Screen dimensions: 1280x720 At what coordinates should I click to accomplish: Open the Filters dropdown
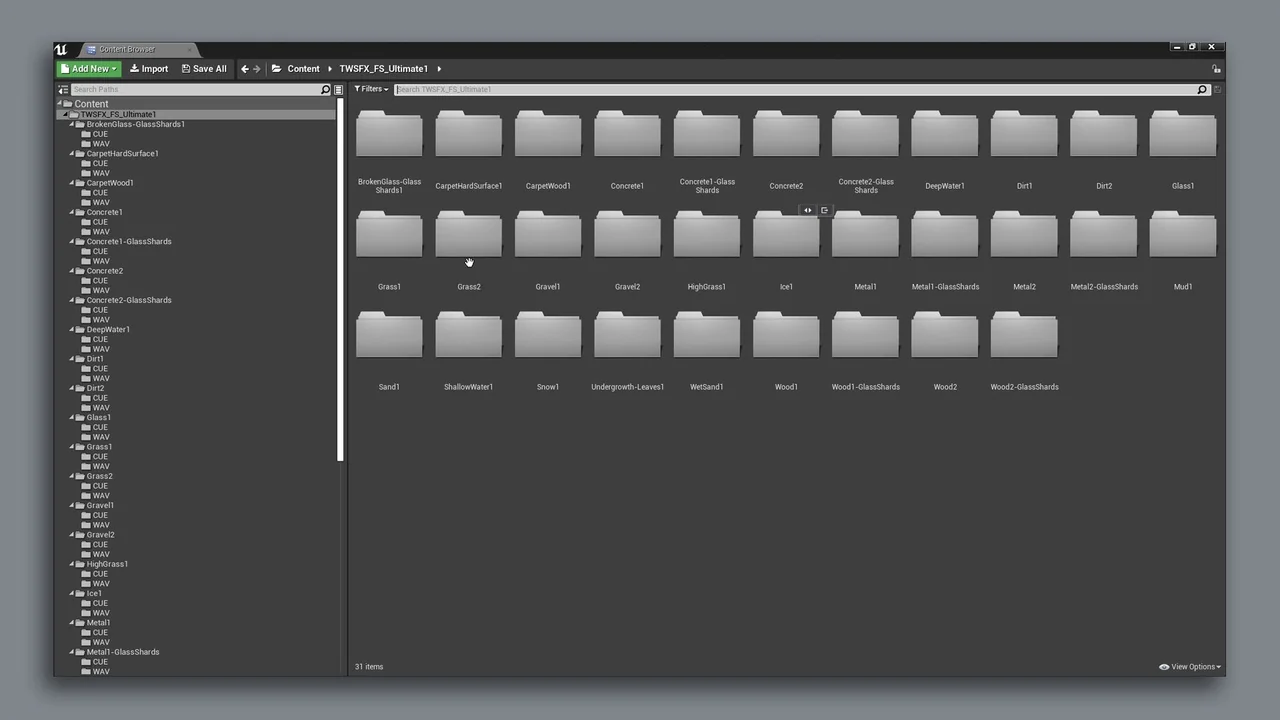(370, 89)
